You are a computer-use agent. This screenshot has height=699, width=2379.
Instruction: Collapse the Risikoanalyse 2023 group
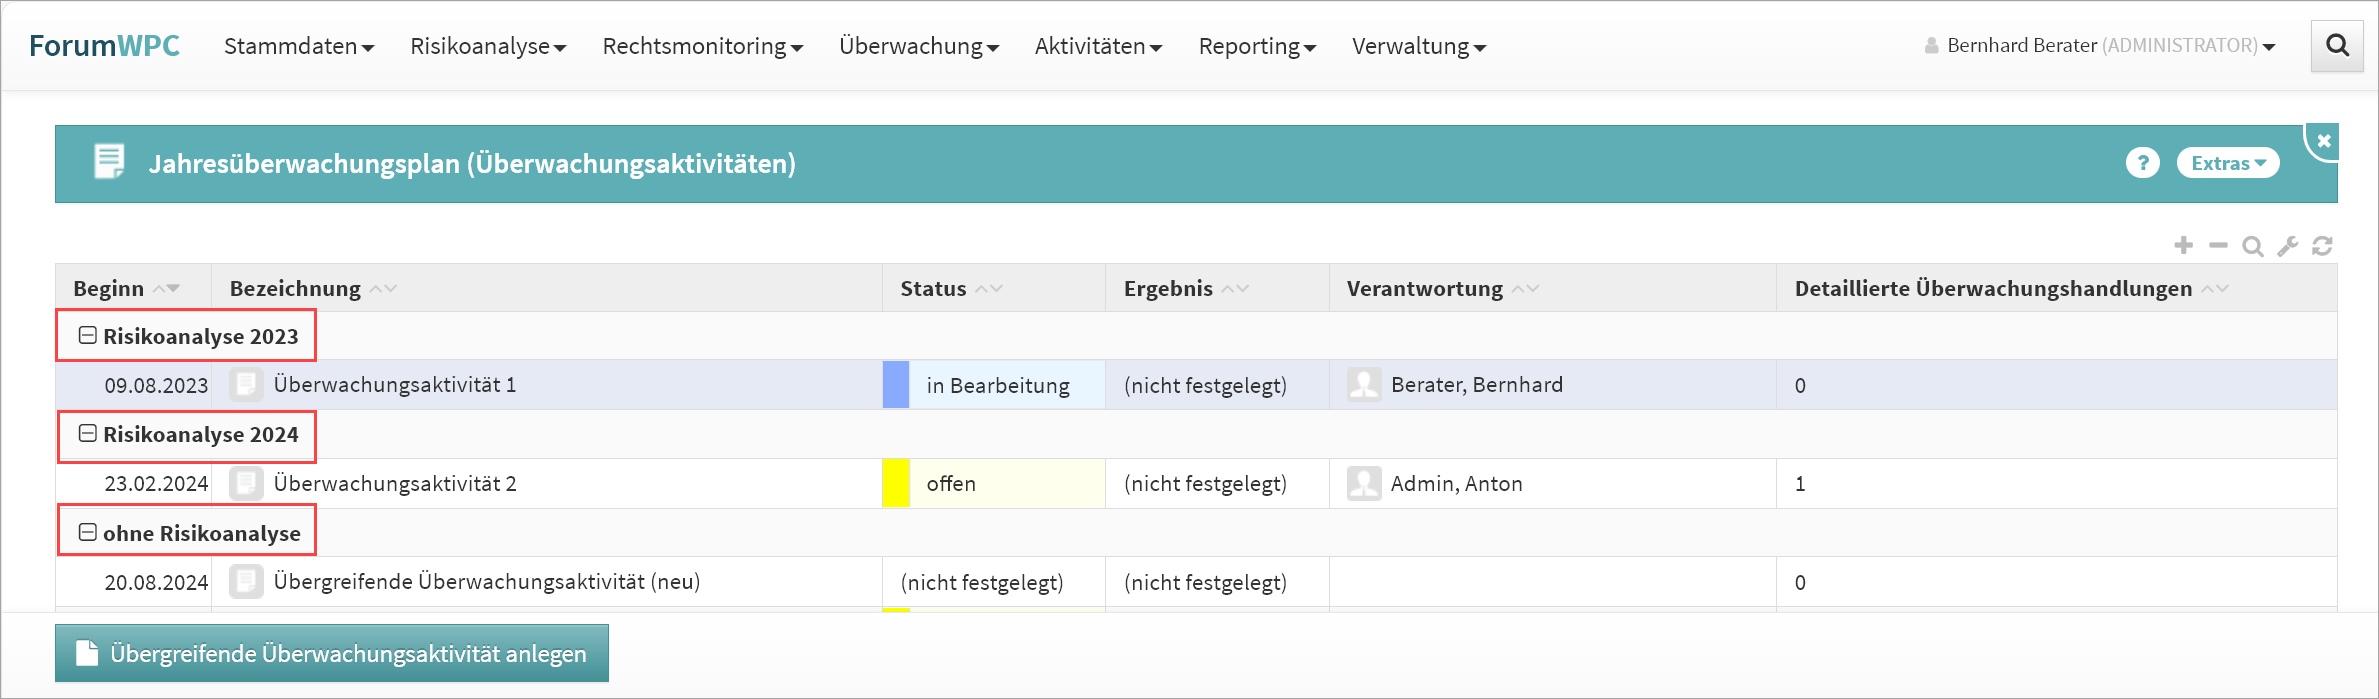(88, 336)
